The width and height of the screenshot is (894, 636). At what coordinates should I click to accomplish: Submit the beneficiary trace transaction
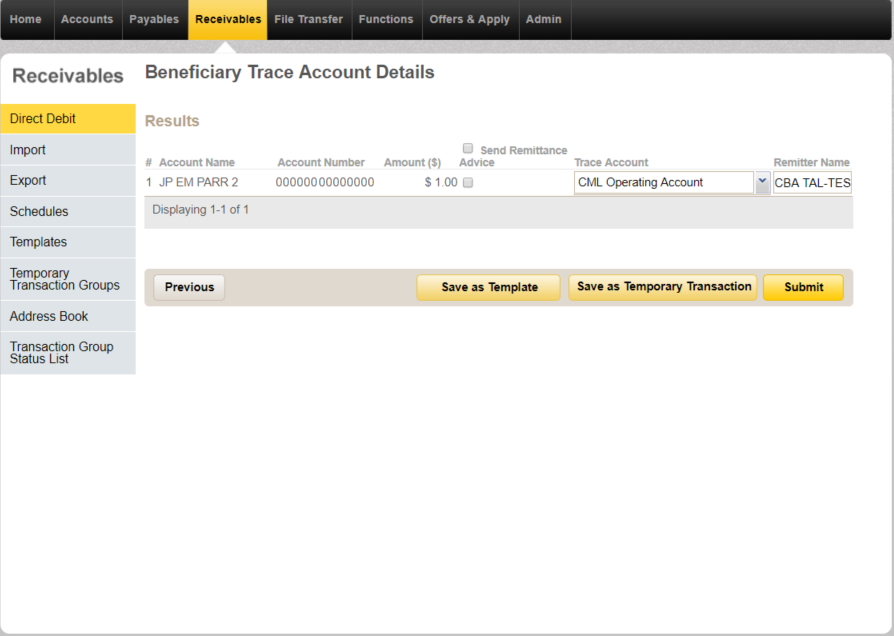tap(803, 287)
